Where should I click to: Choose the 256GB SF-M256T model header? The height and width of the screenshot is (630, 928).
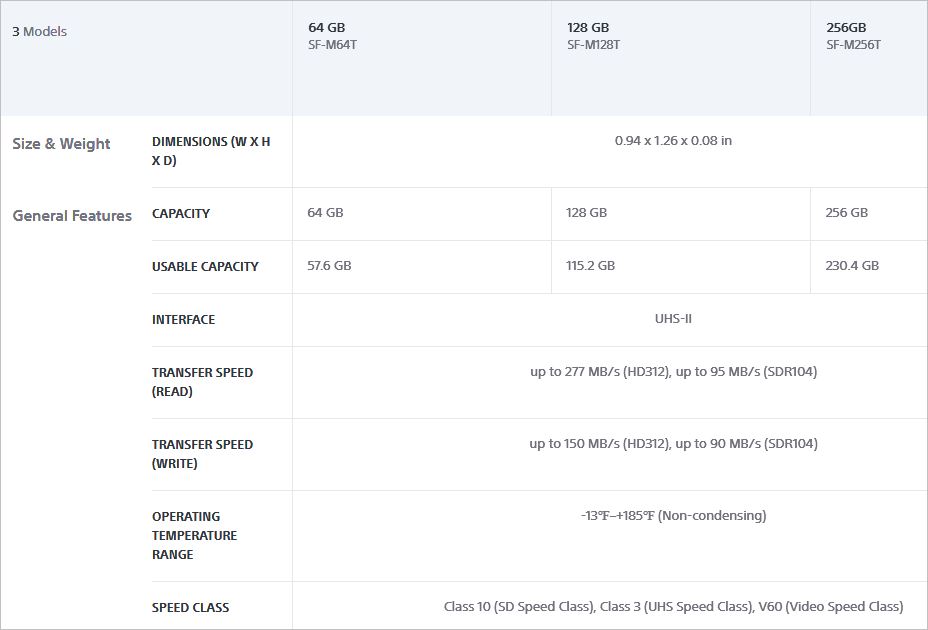853,36
